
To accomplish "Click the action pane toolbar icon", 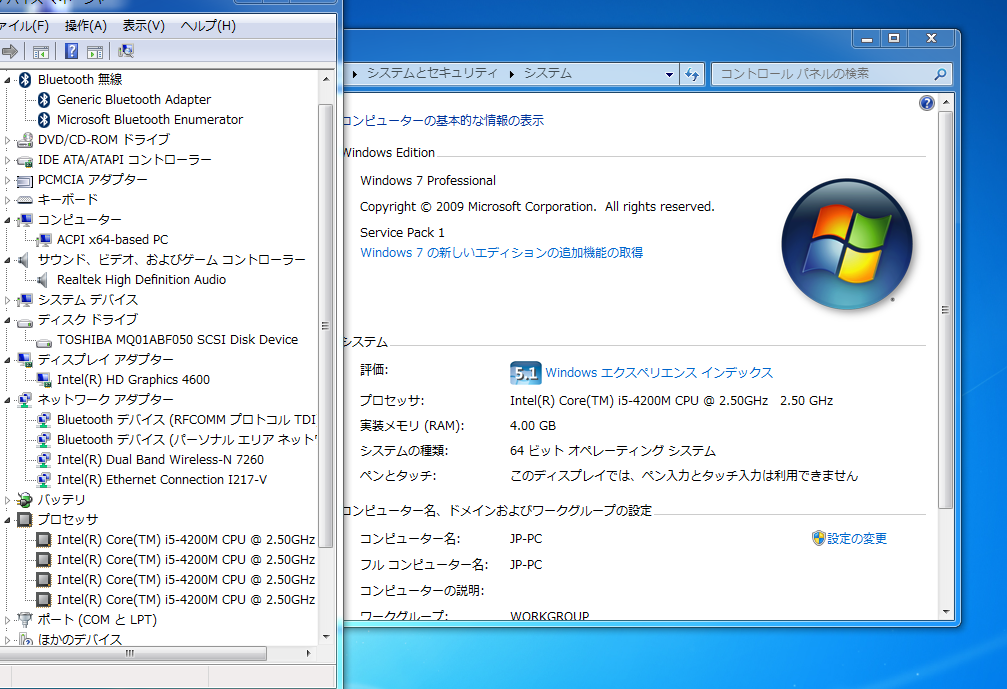I will [95, 51].
